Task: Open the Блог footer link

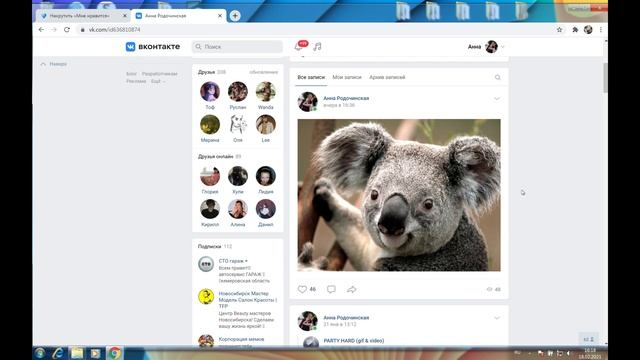Action: click(131, 74)
